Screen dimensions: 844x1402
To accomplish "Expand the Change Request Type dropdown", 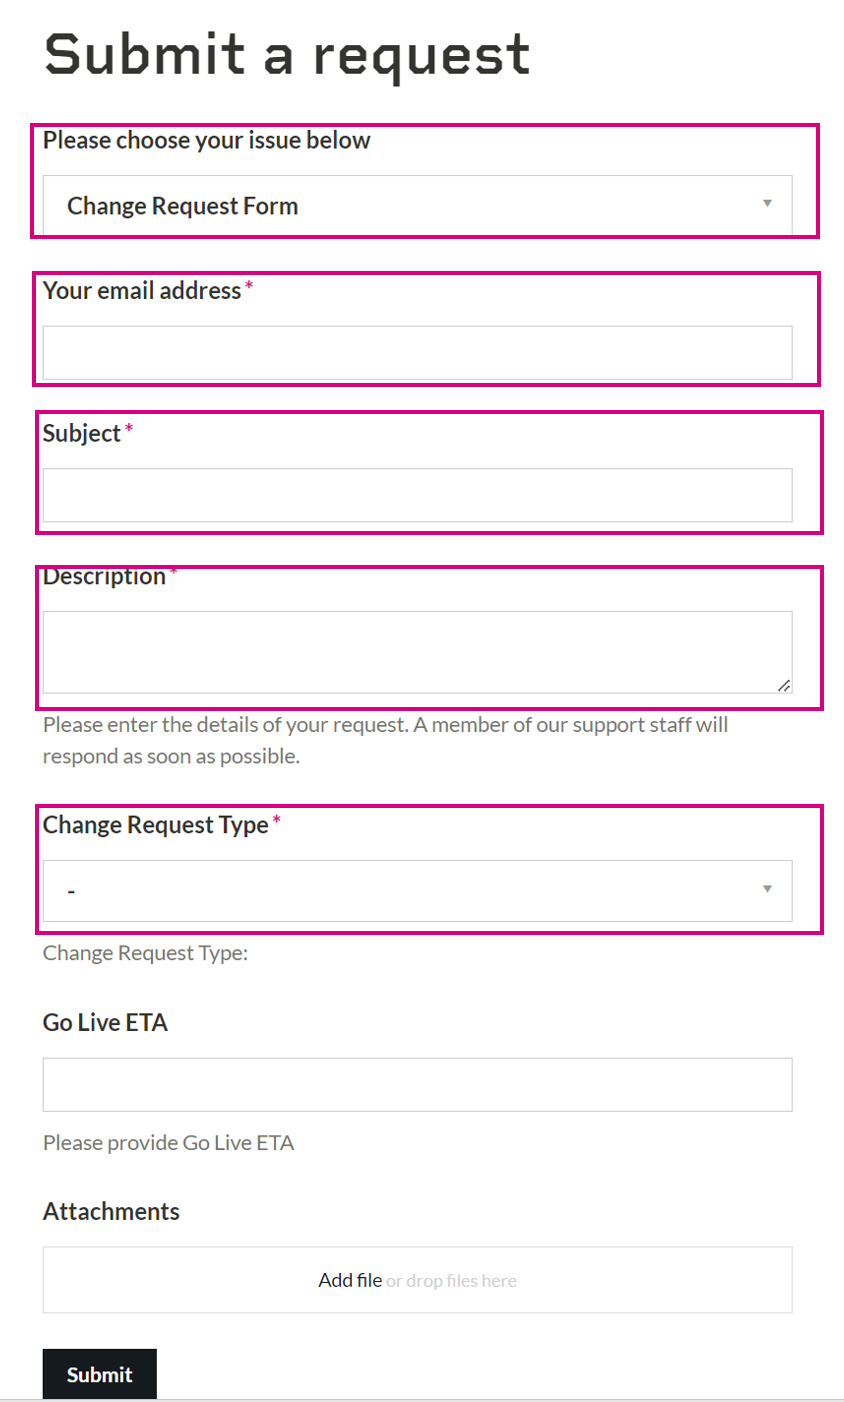I will click(417, 890).
